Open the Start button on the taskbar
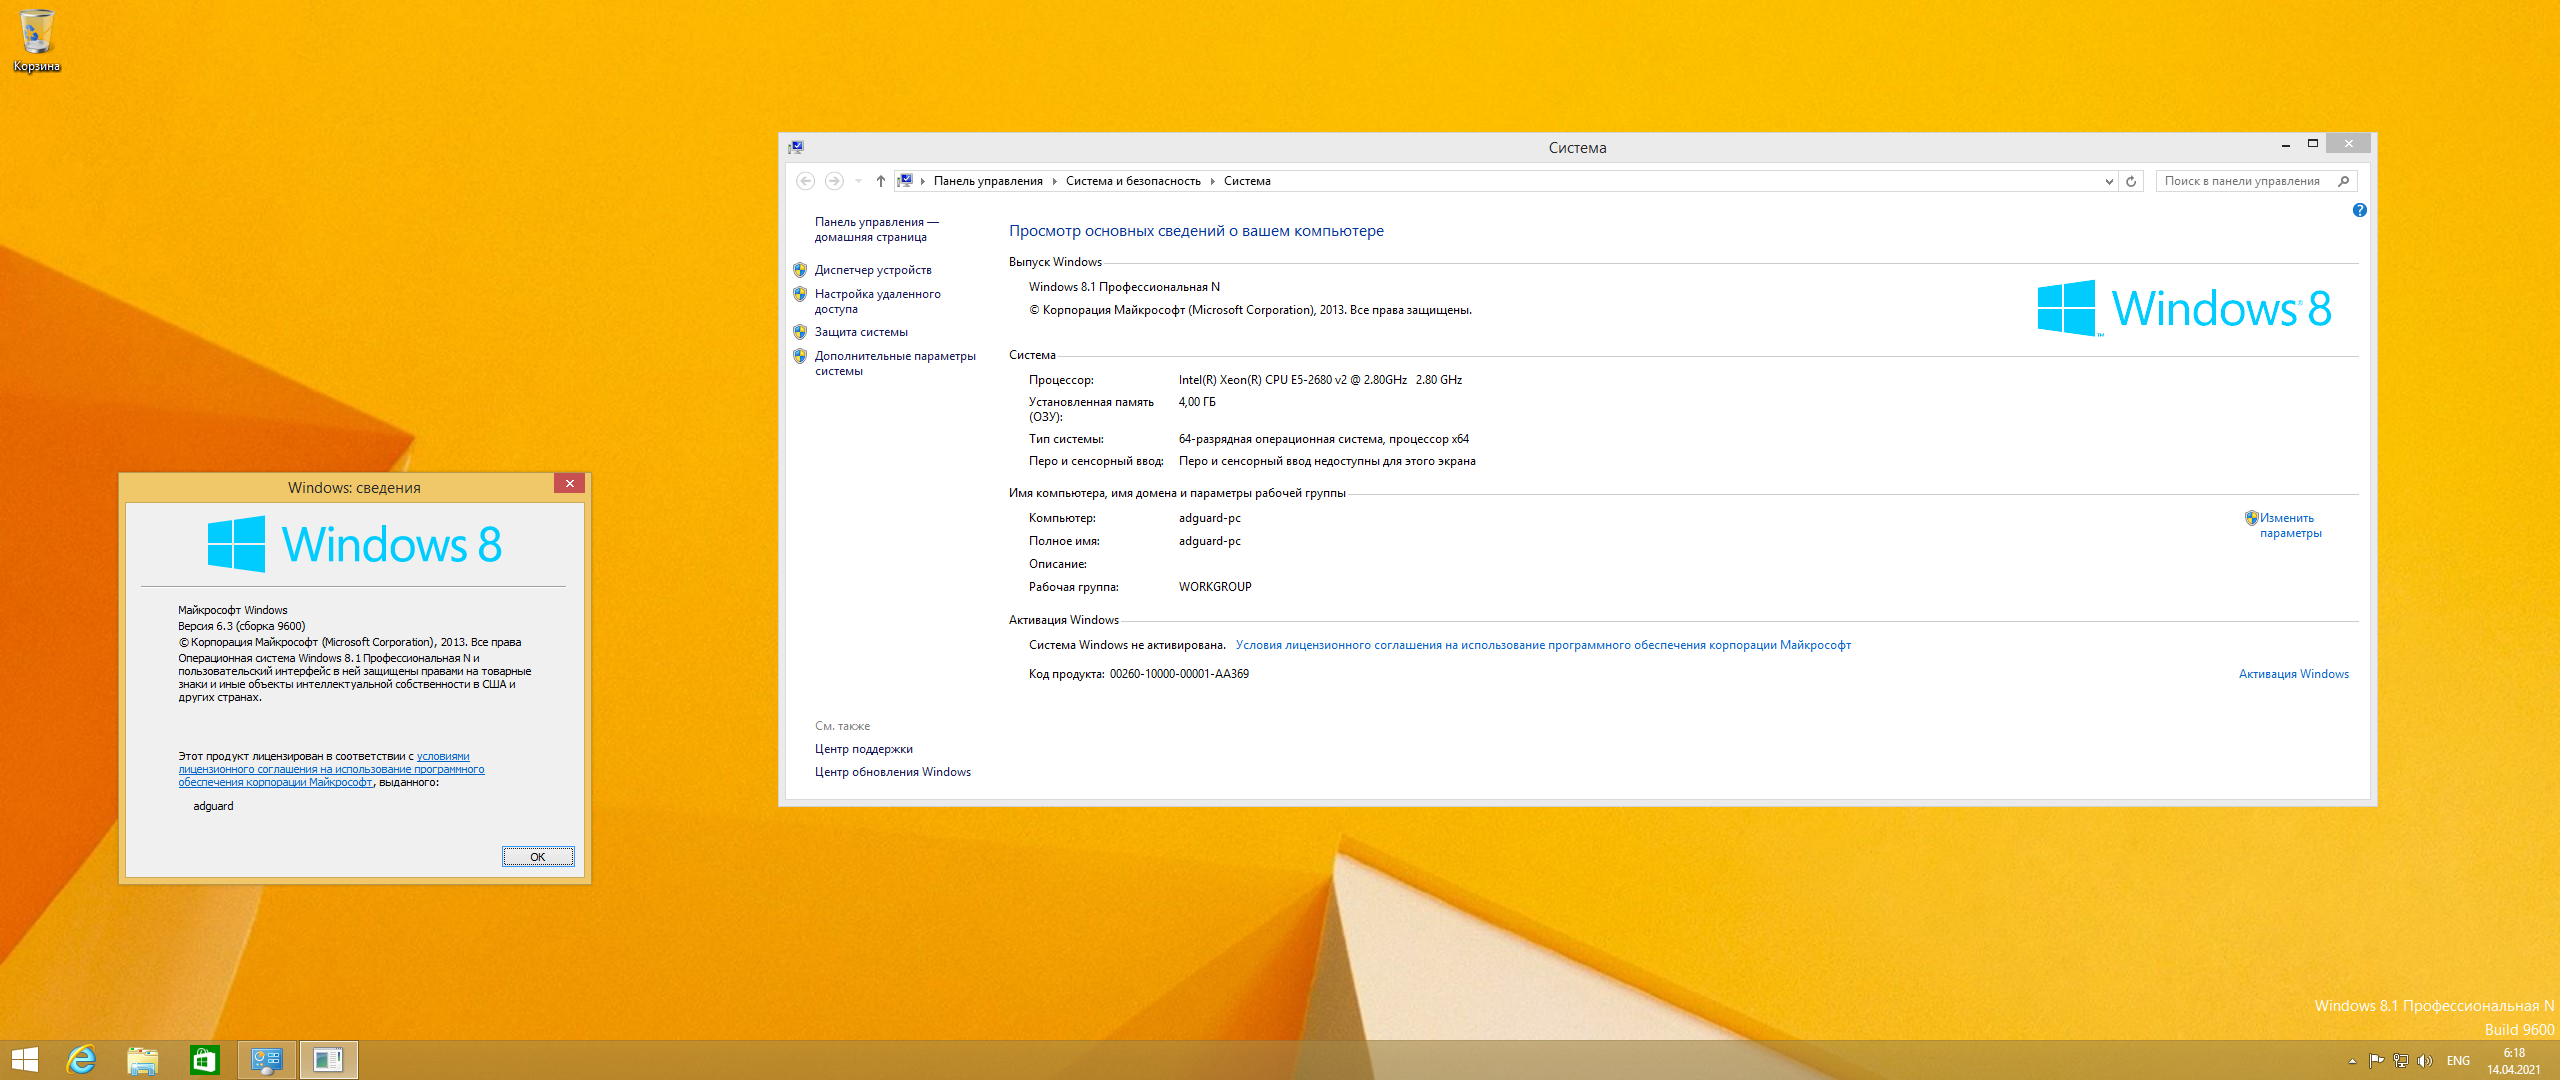The height and width of the screenshot is (1080, 2560). 24,1060
